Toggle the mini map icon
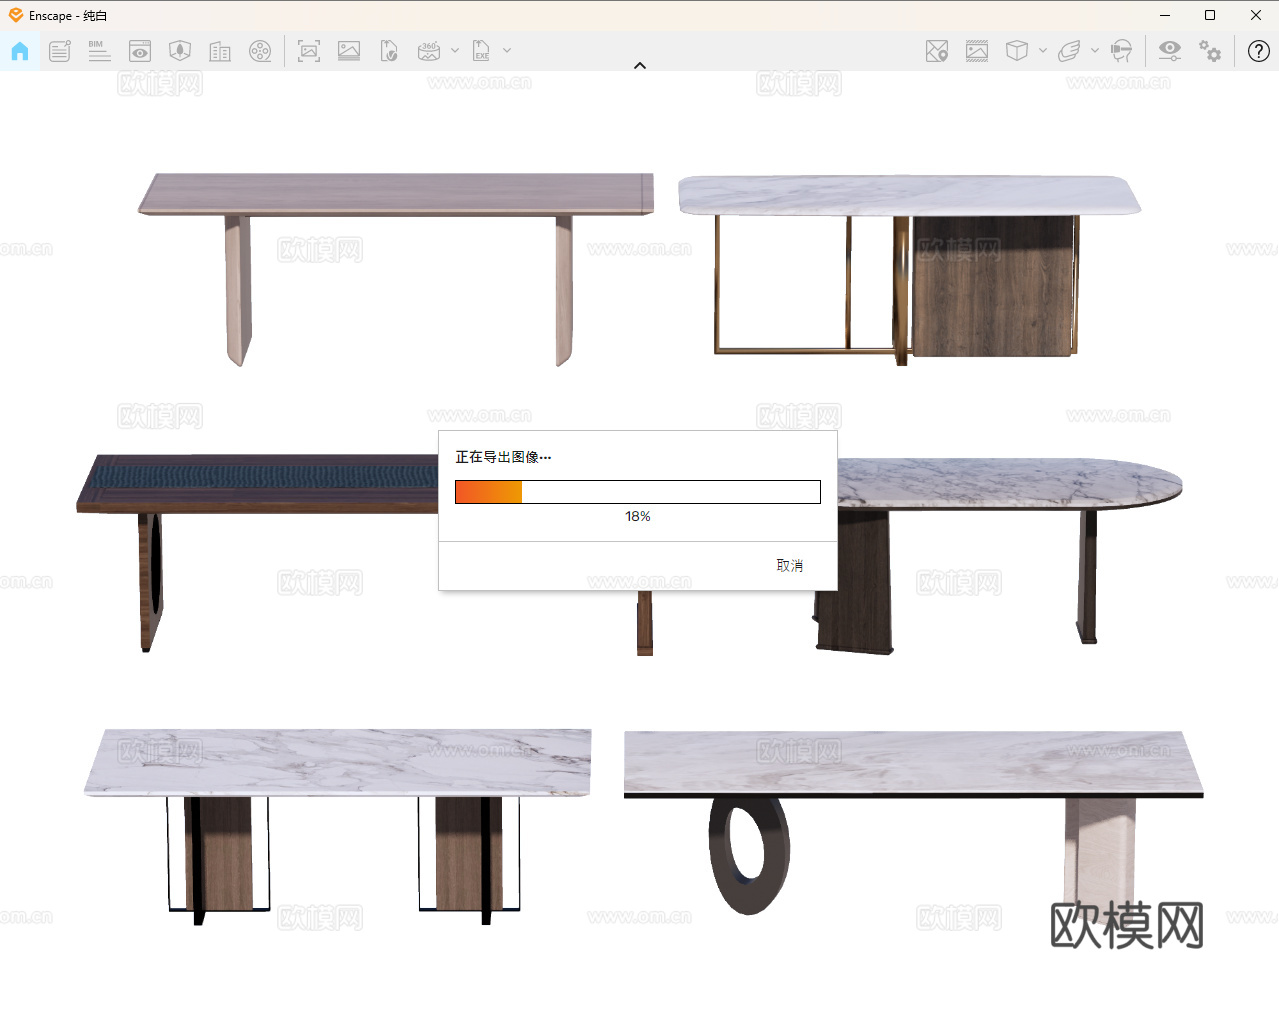Viewport: 1279px width, 1031px height. tap(937, 51)
